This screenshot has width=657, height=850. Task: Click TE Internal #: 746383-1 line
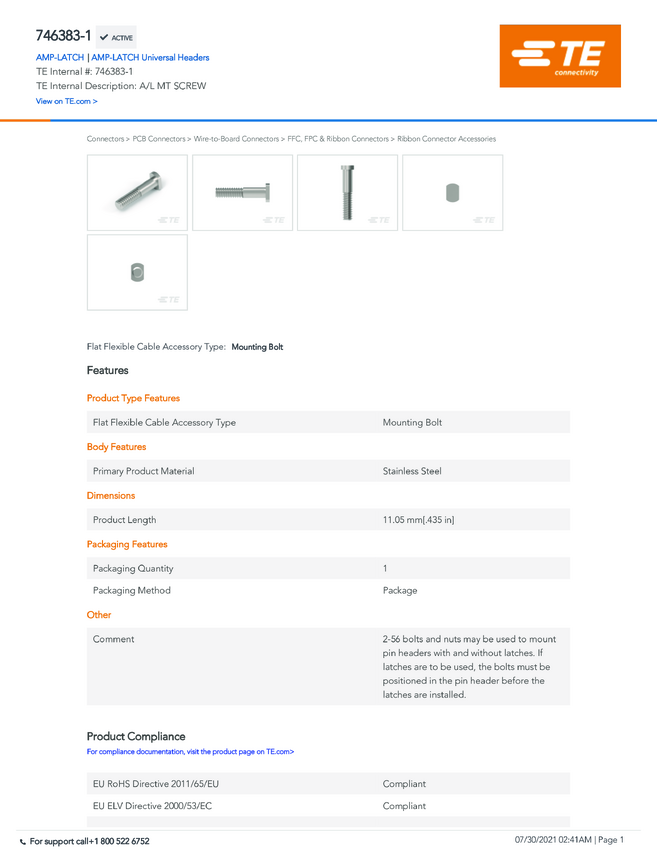[x=85, y=72]
